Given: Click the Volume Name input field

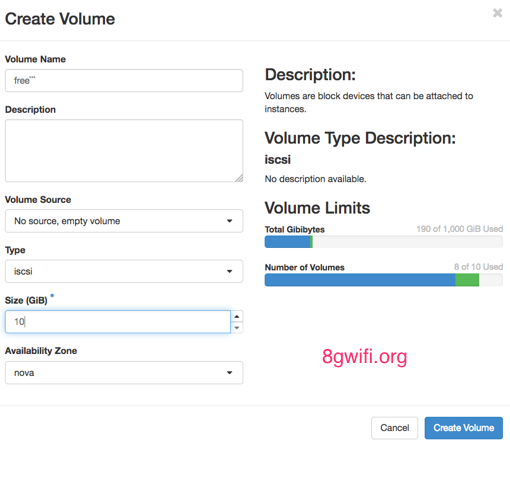Looking at the screenshot, I should pos(124,80).
